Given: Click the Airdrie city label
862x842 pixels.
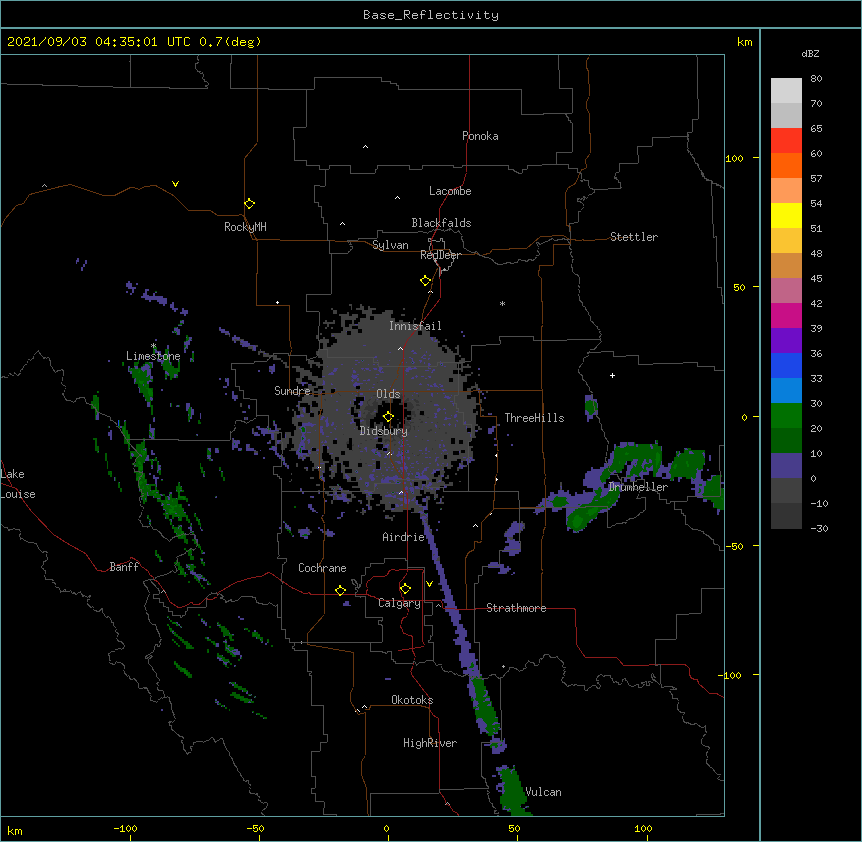Looking at the screenshot, I should [404, 537].
